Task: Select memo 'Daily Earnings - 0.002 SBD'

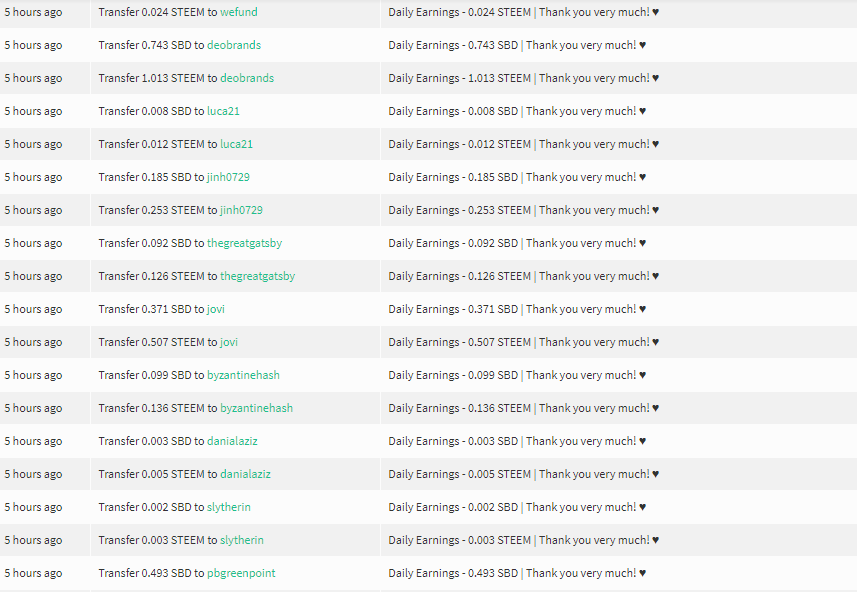Action: (x=453, y=507)
